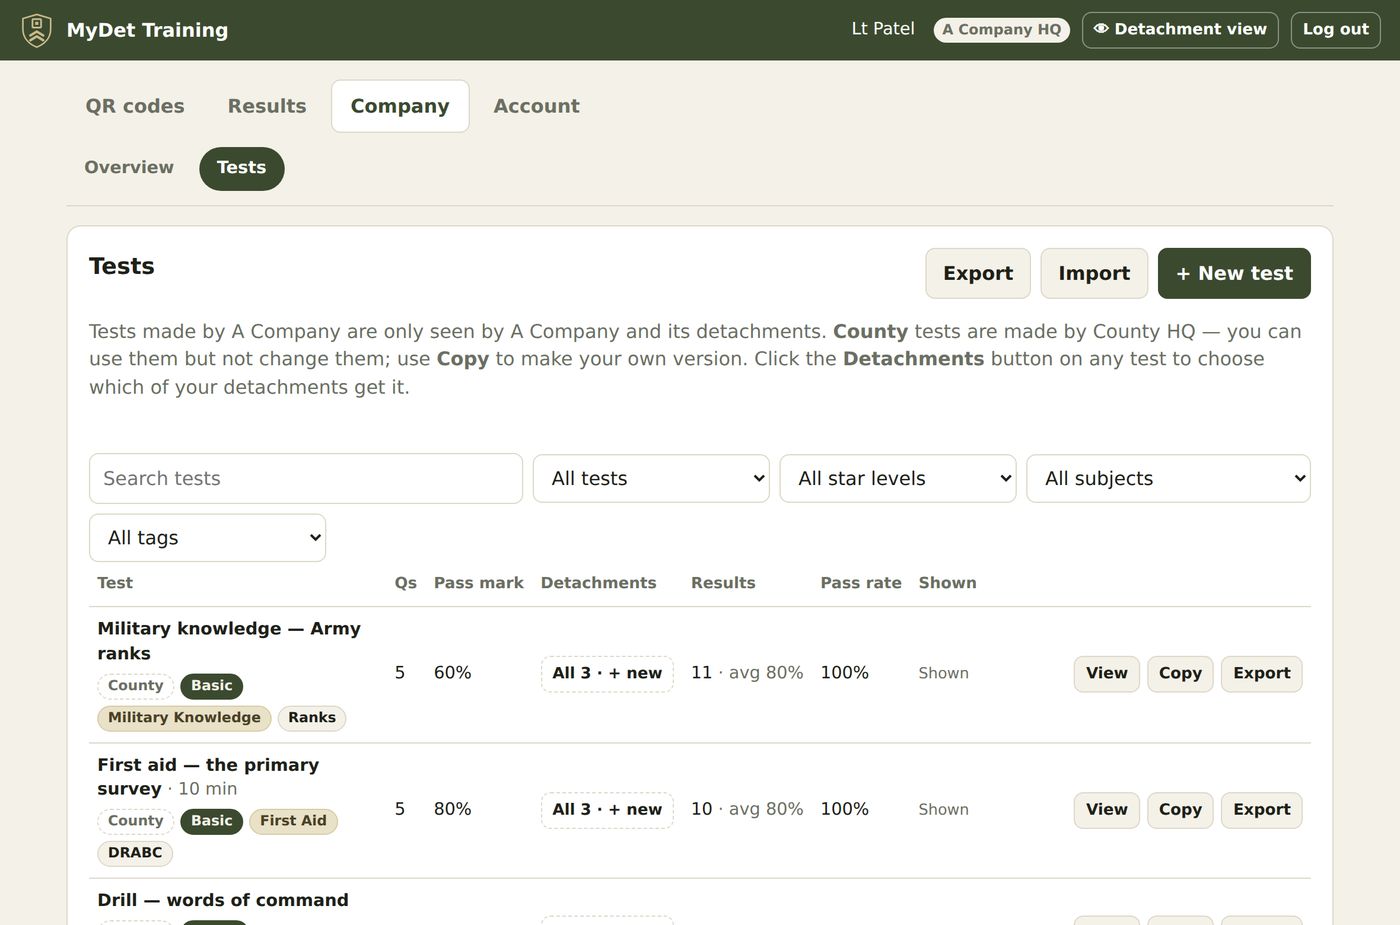Copy the First aid primary survey test
The image size is (1400, 925).
1180,810
